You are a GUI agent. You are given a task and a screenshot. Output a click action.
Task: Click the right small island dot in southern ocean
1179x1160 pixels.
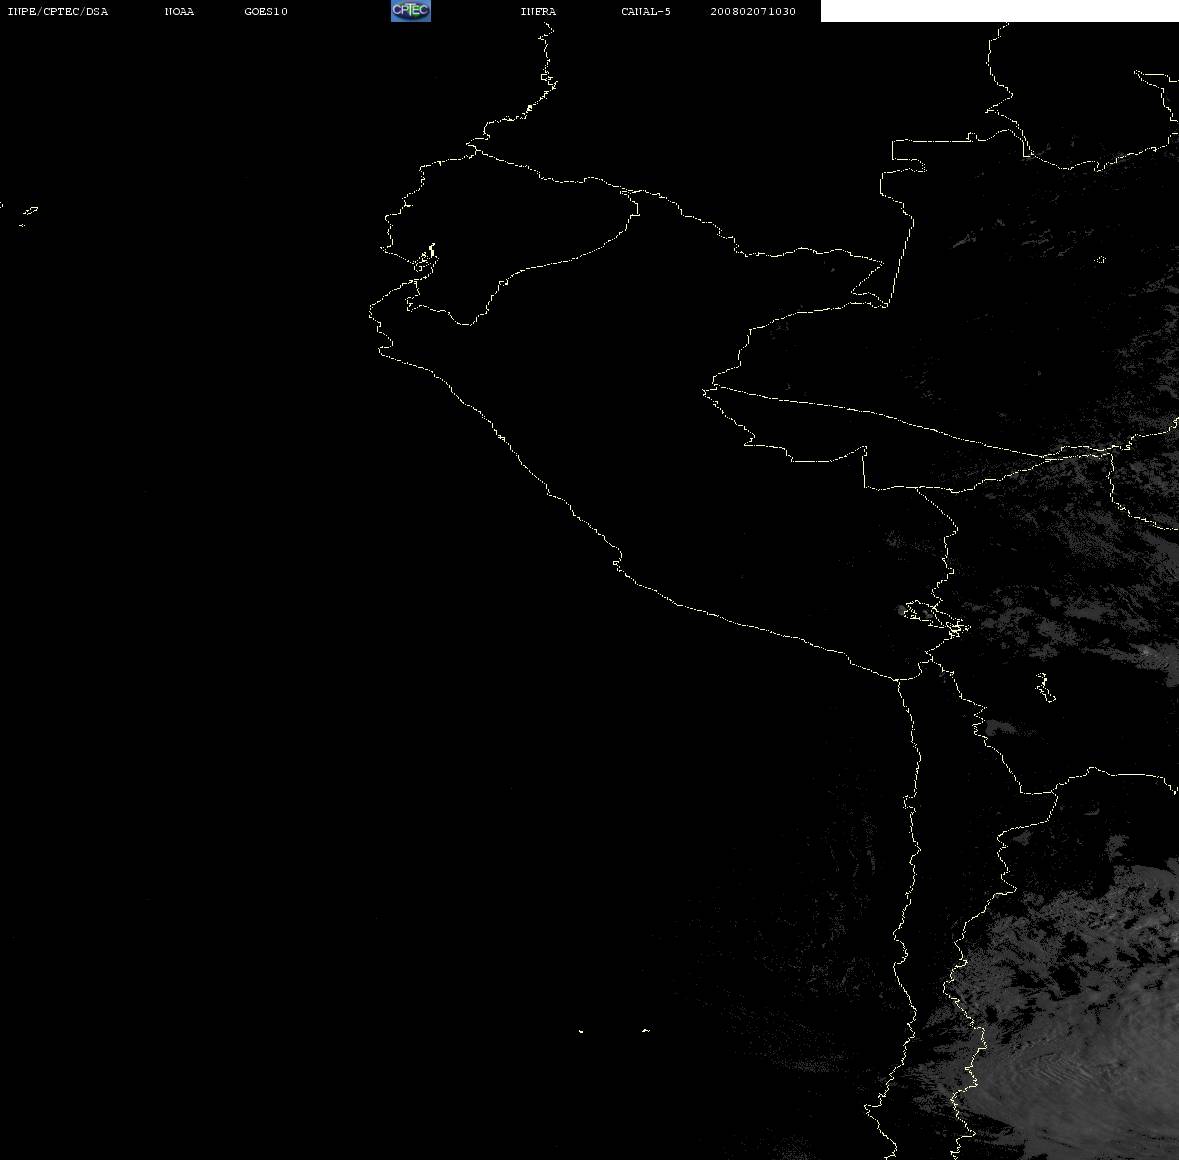pos(646,1030)
